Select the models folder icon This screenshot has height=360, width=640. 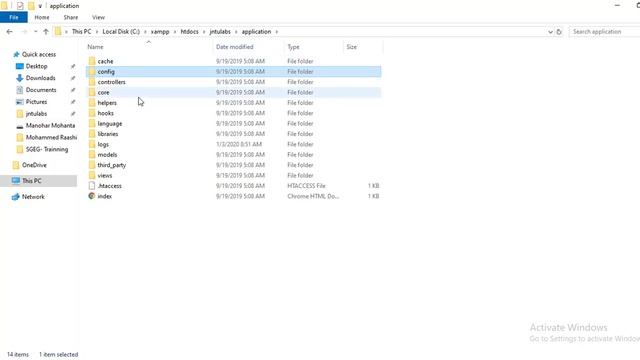[92, 155]
